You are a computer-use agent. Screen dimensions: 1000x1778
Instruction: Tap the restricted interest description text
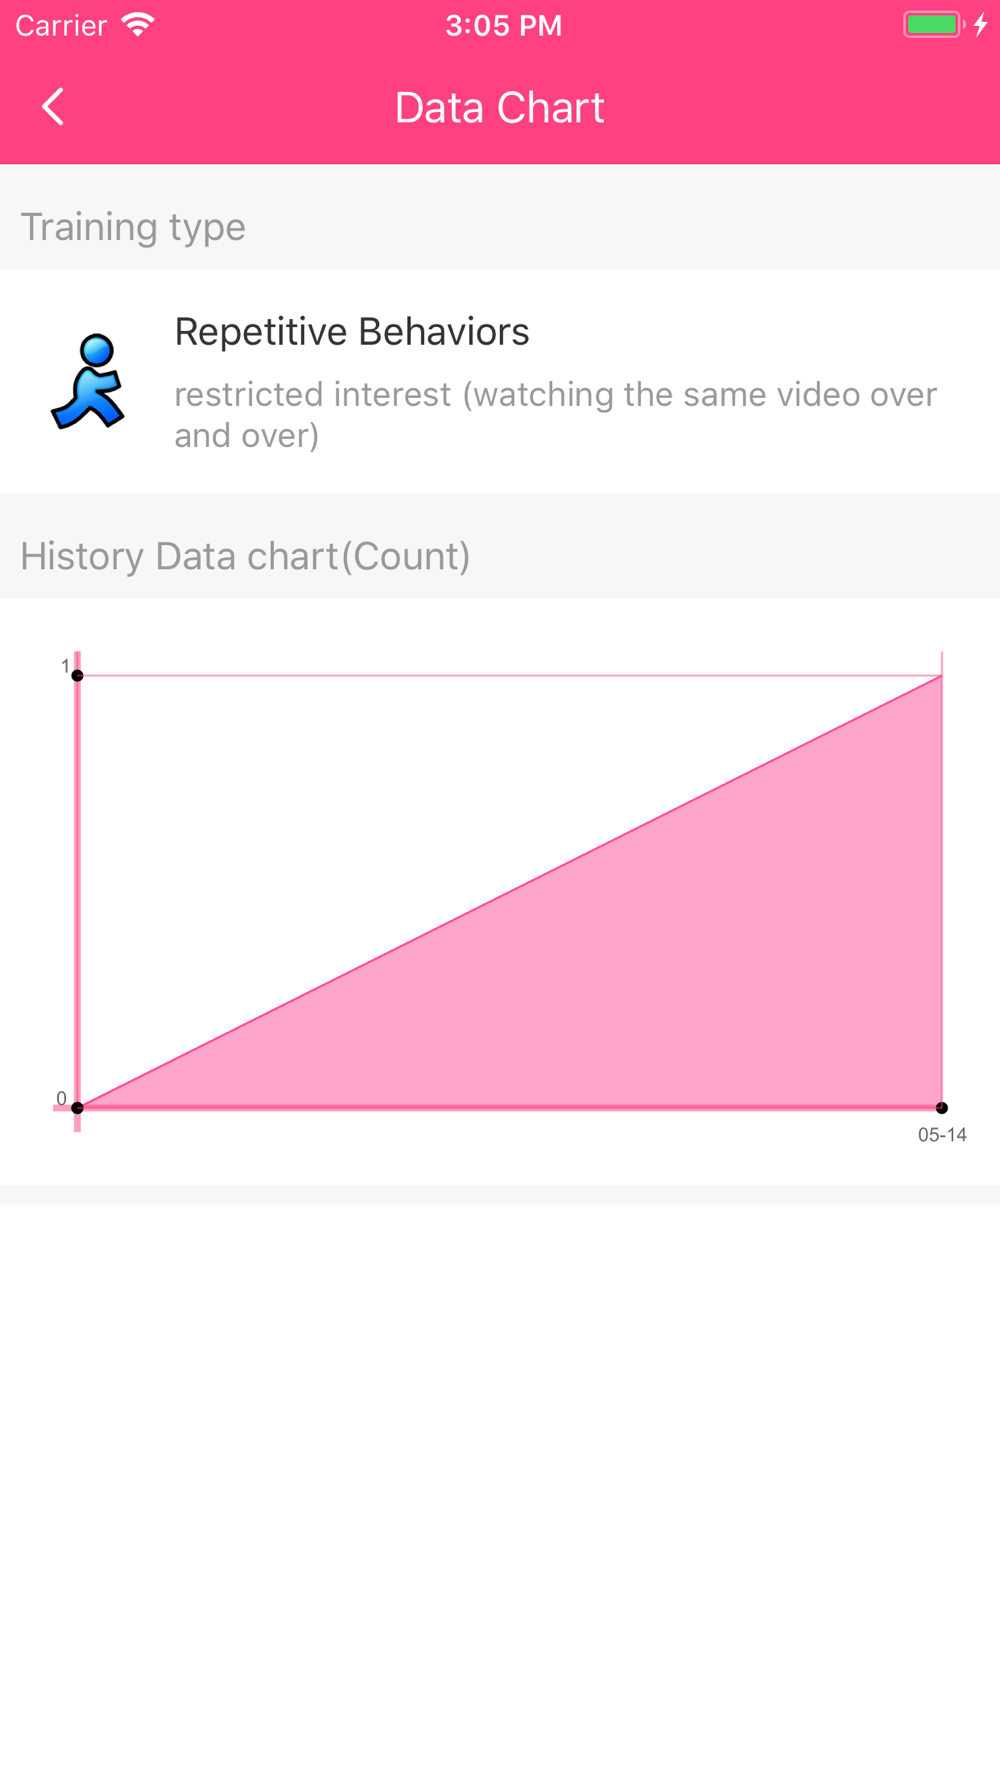point(555,414)
